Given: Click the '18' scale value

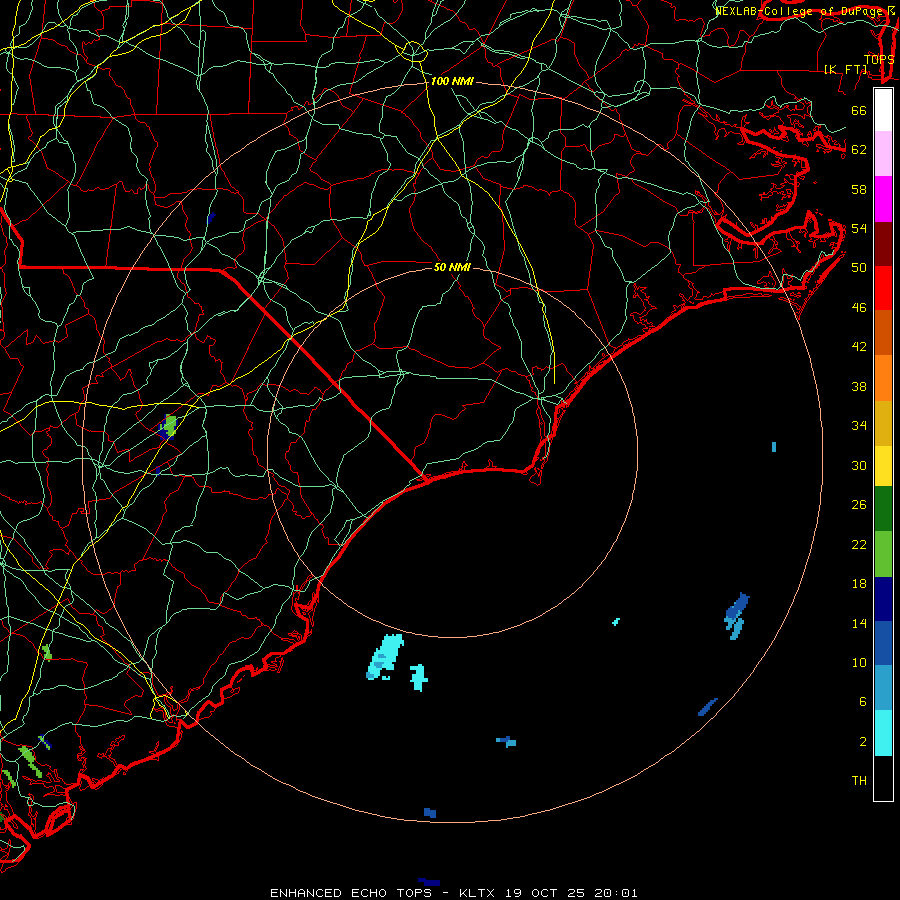Looking at the screenshot, I should pos(859,584).
